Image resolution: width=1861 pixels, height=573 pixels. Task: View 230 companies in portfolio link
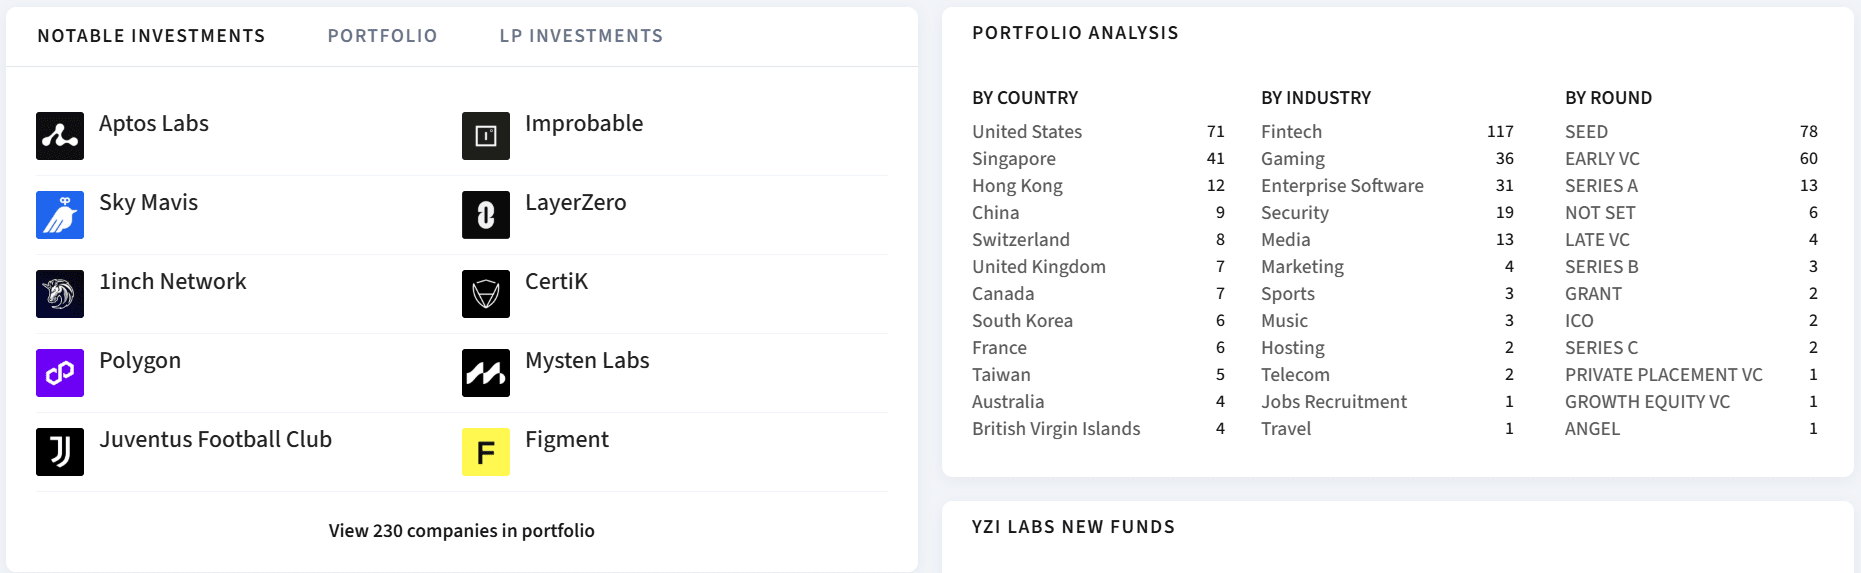[x=461, y=531]
